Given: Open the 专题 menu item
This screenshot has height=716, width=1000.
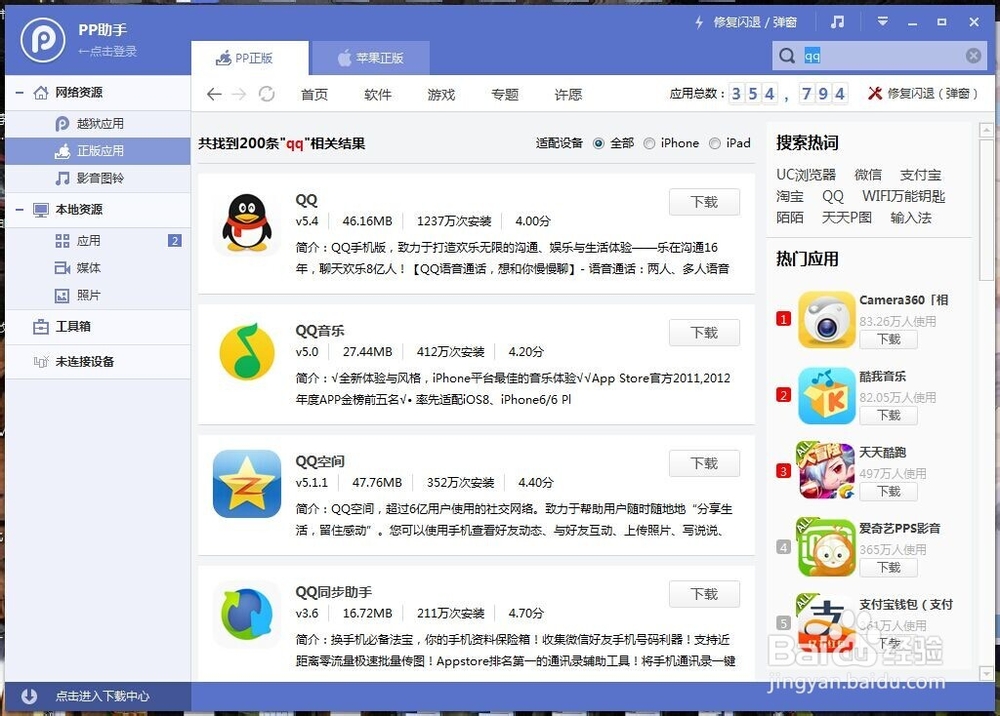Looking at the screenshot, I should coord(505,95).
